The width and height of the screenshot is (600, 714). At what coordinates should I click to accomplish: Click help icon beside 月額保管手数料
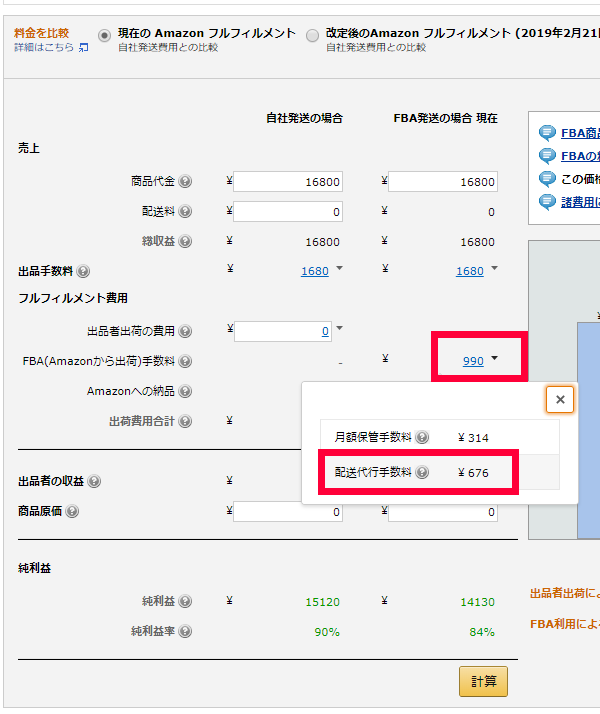[x=422, y=438]
